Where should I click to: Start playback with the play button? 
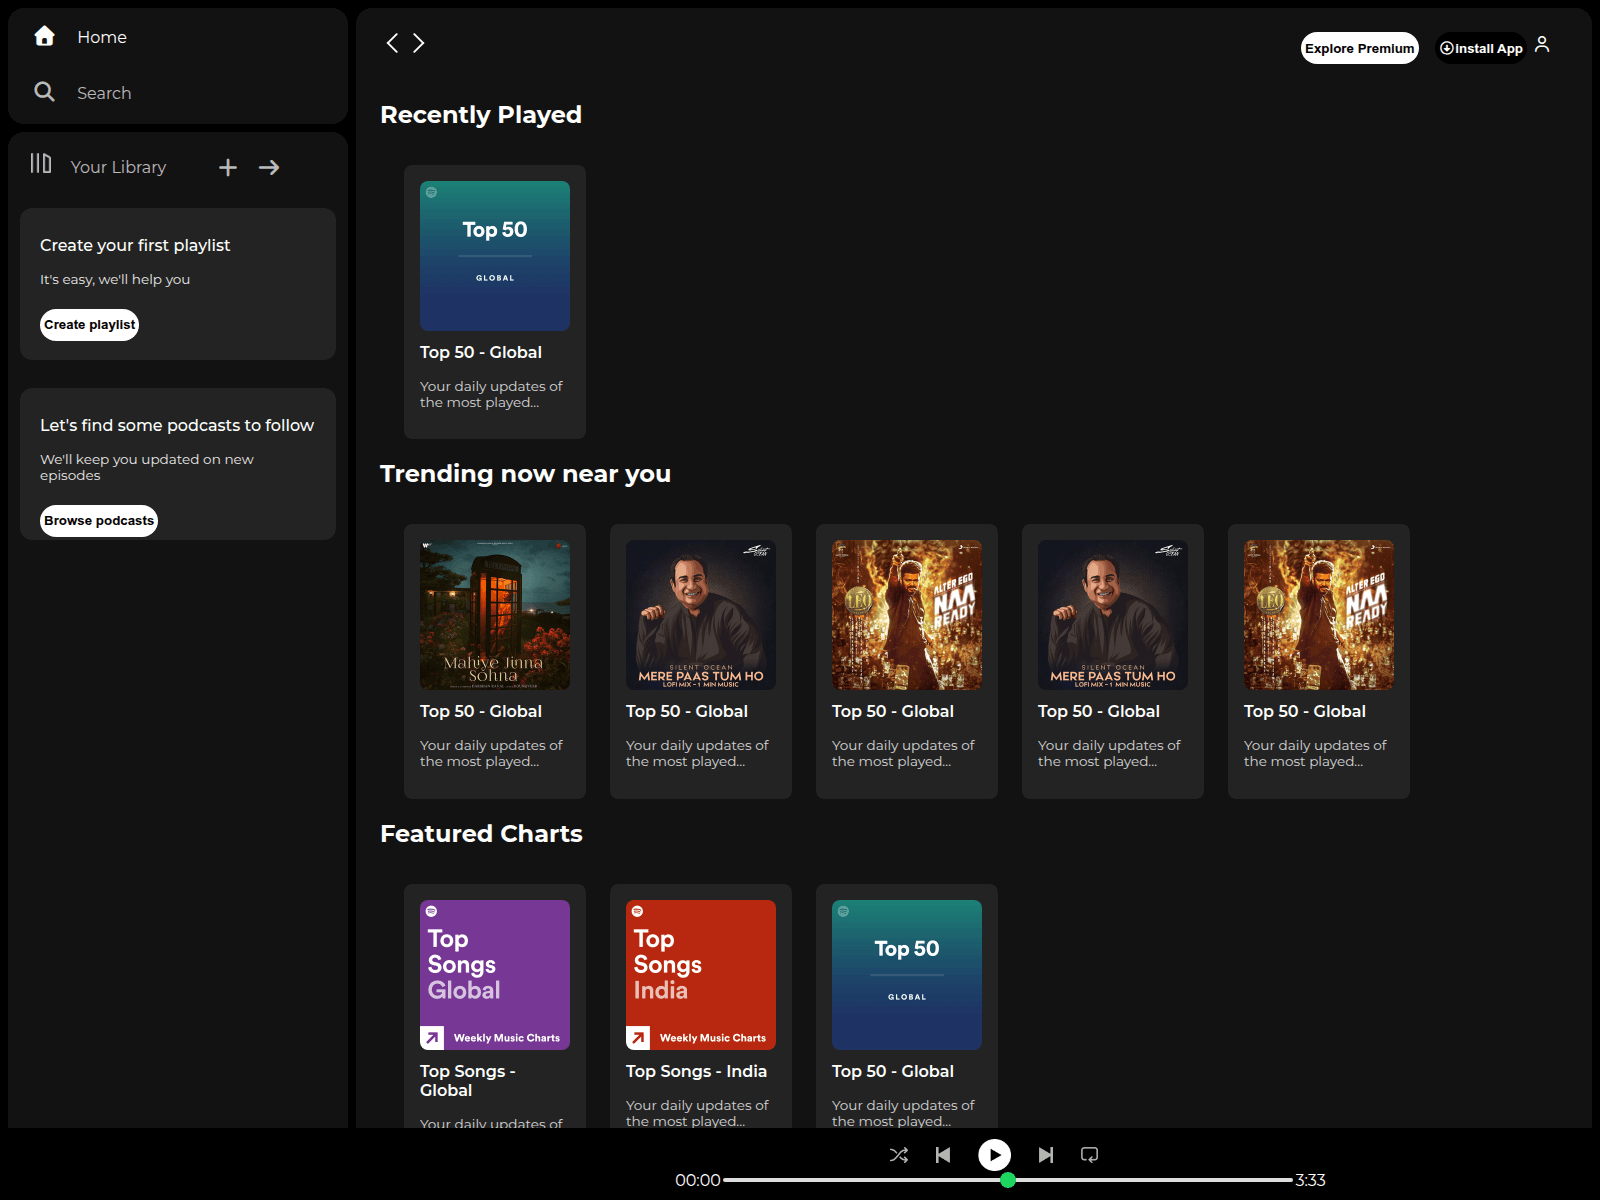pyautogui.click(x=994, y=1155)
